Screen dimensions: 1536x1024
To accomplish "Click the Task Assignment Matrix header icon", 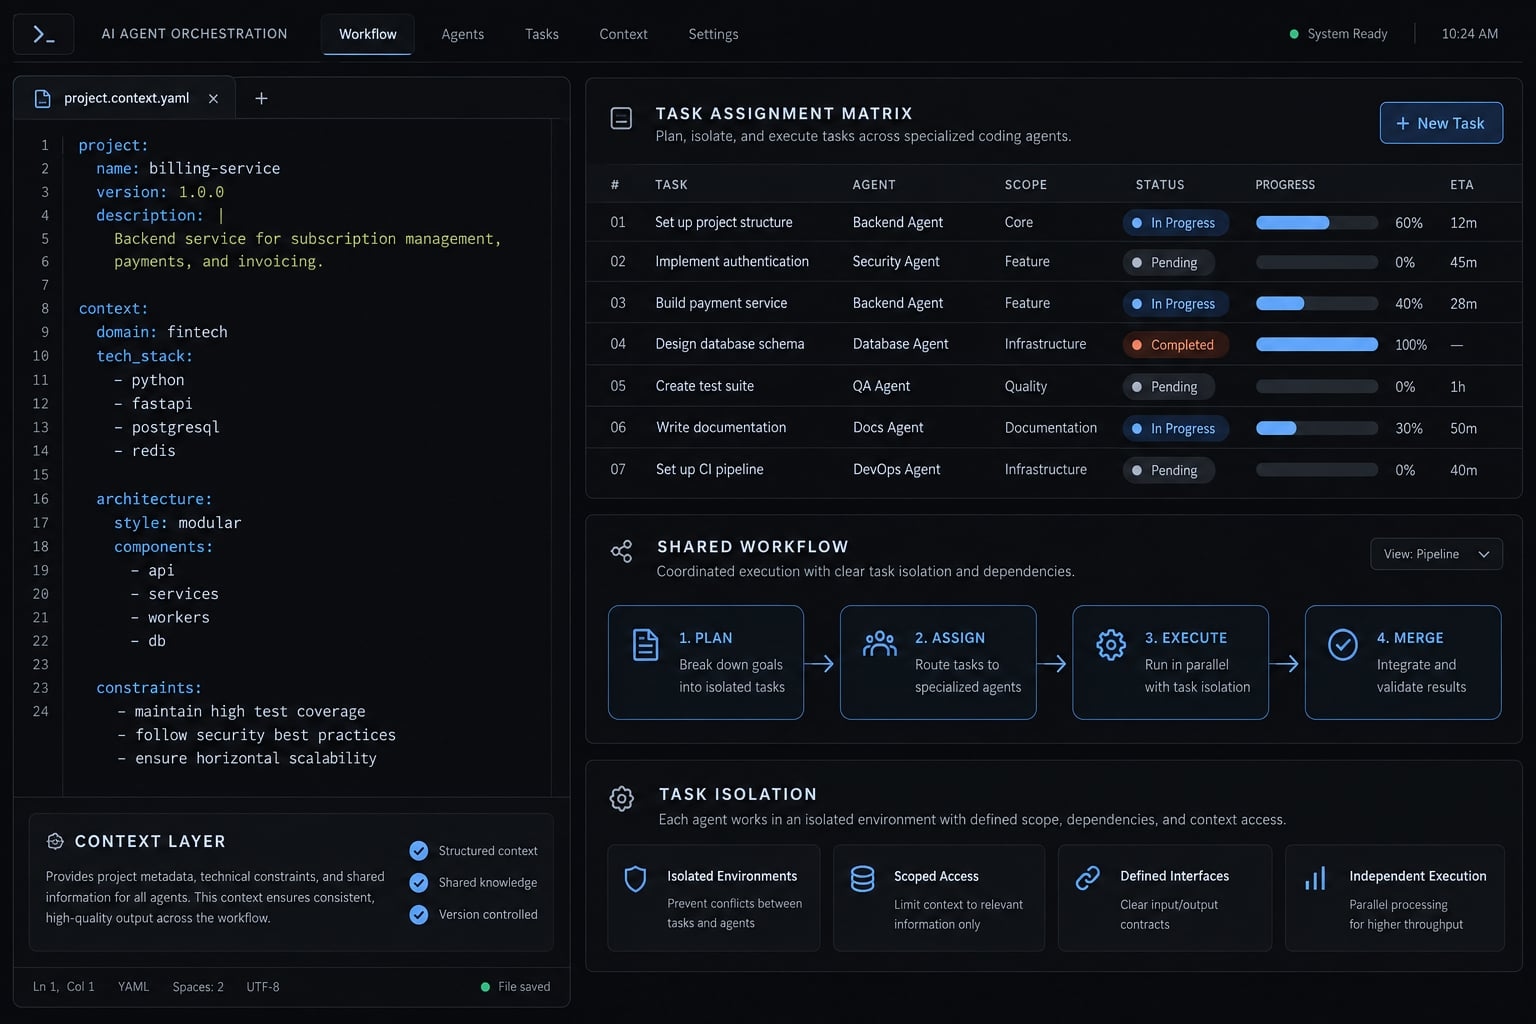I will click(x=621, y=118).
